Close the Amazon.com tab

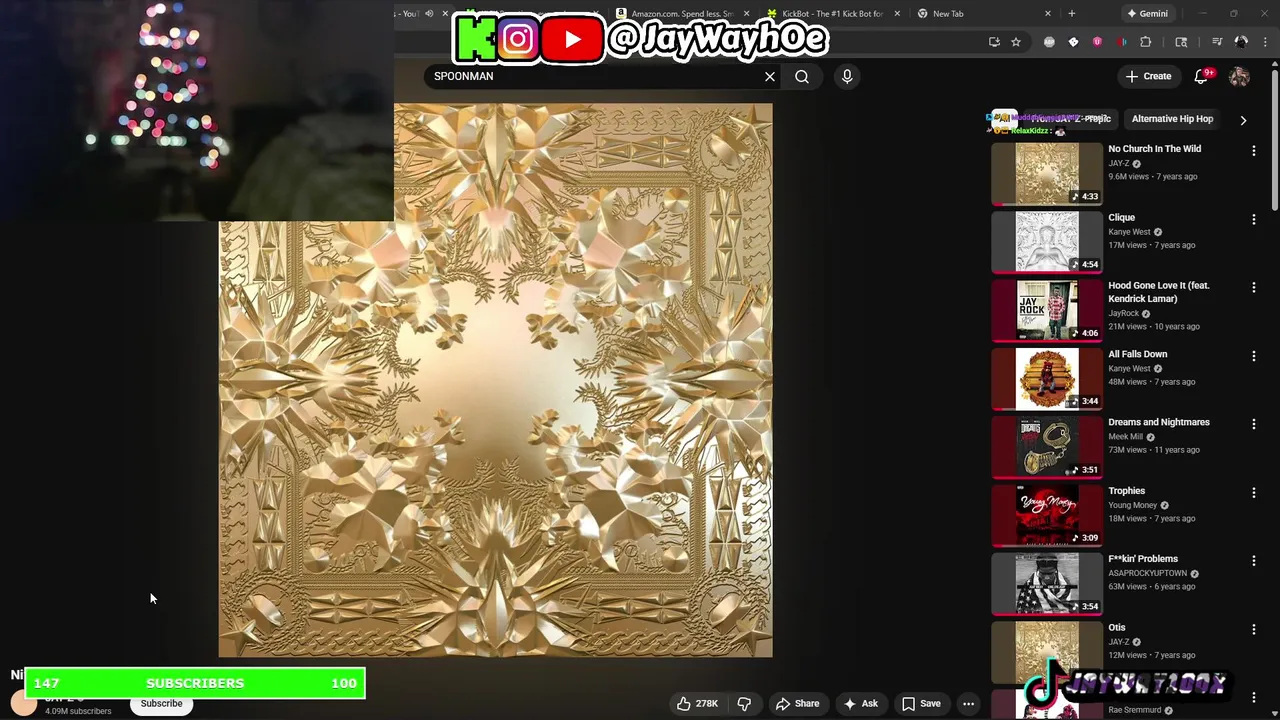point(746,13)
